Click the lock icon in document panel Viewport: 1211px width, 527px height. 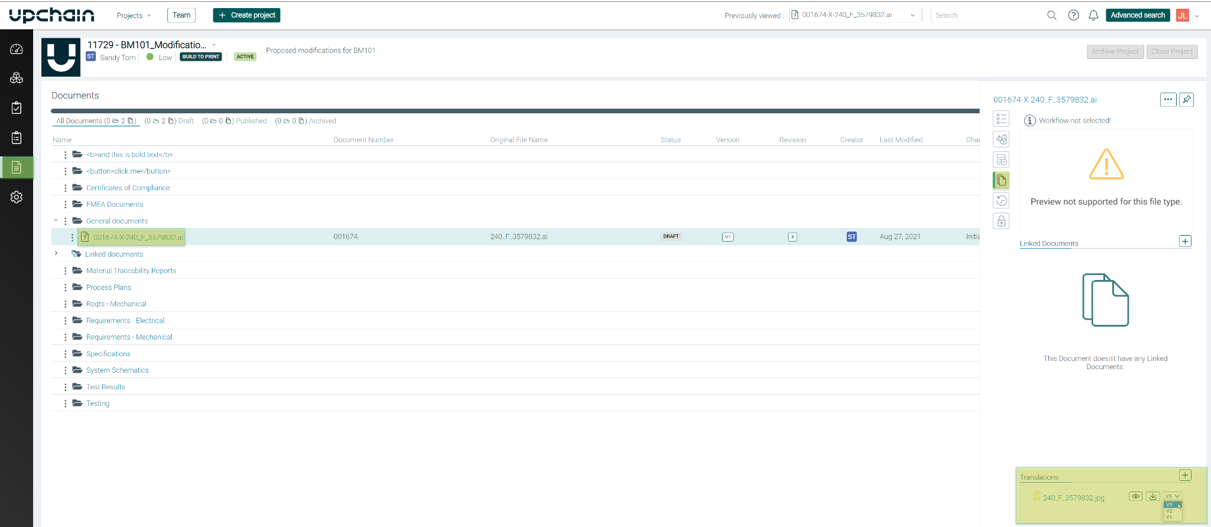click(1001, 221)
